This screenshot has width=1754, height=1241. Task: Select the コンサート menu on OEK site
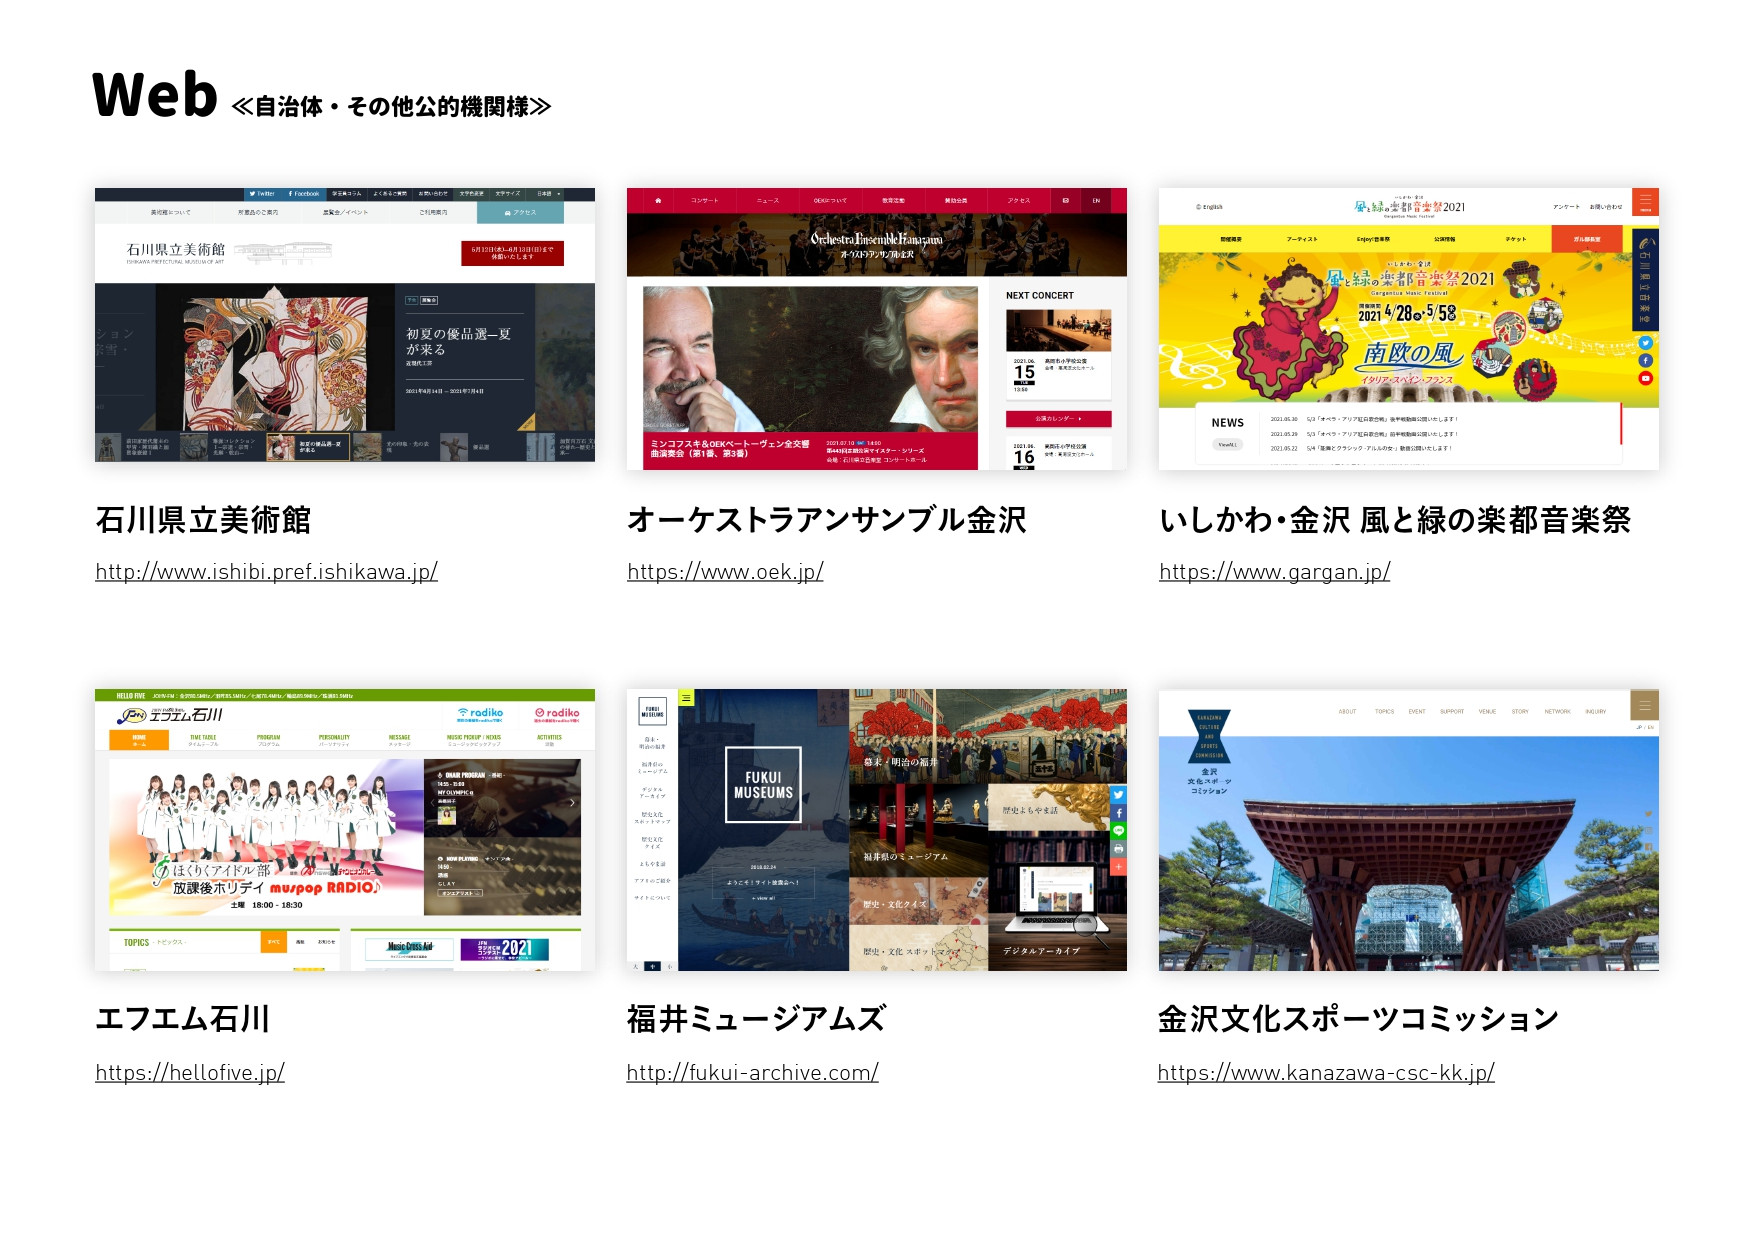point(705,199)
